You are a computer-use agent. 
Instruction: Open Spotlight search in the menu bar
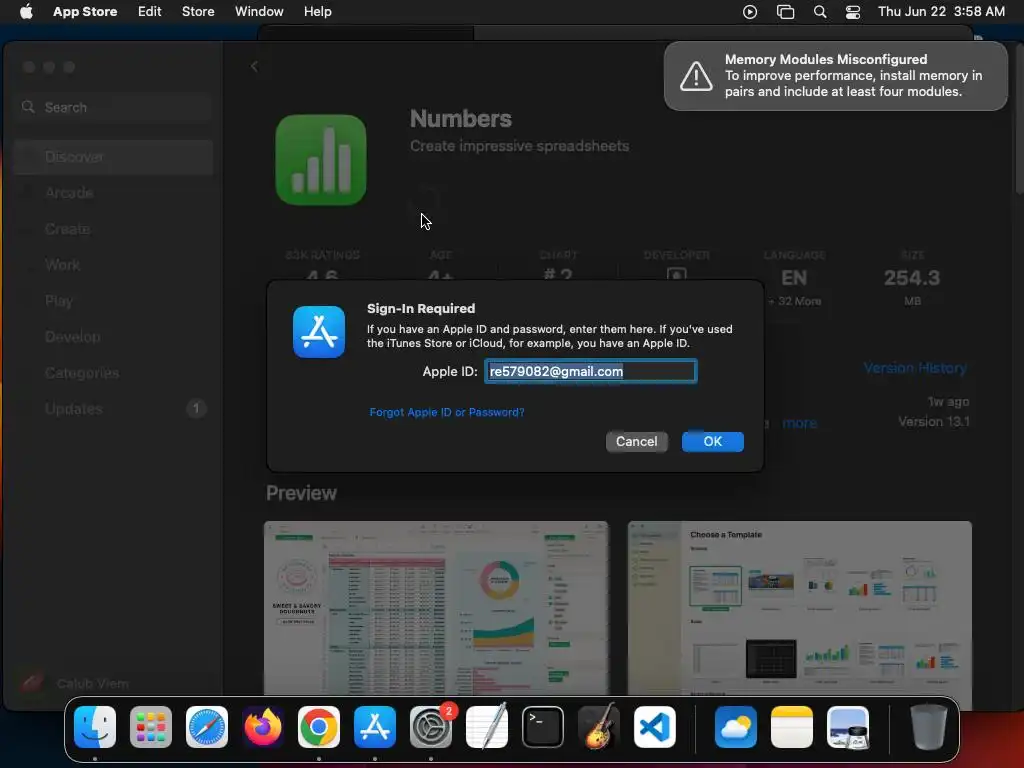tap(820, 12)
